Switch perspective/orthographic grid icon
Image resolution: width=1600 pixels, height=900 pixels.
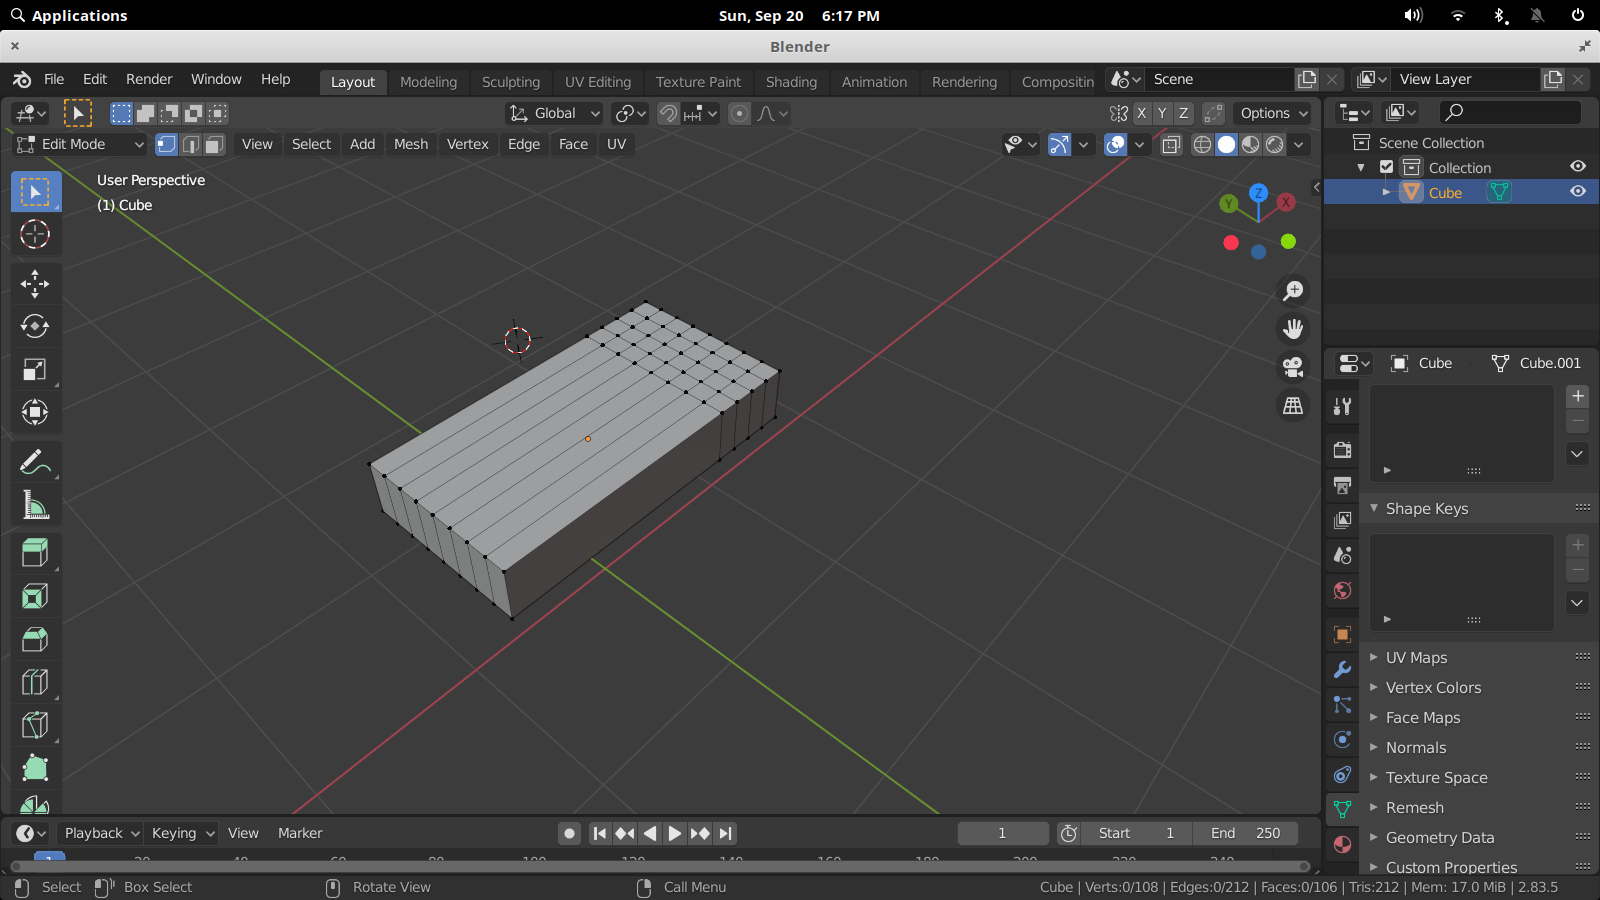[x=1293, y=405]
